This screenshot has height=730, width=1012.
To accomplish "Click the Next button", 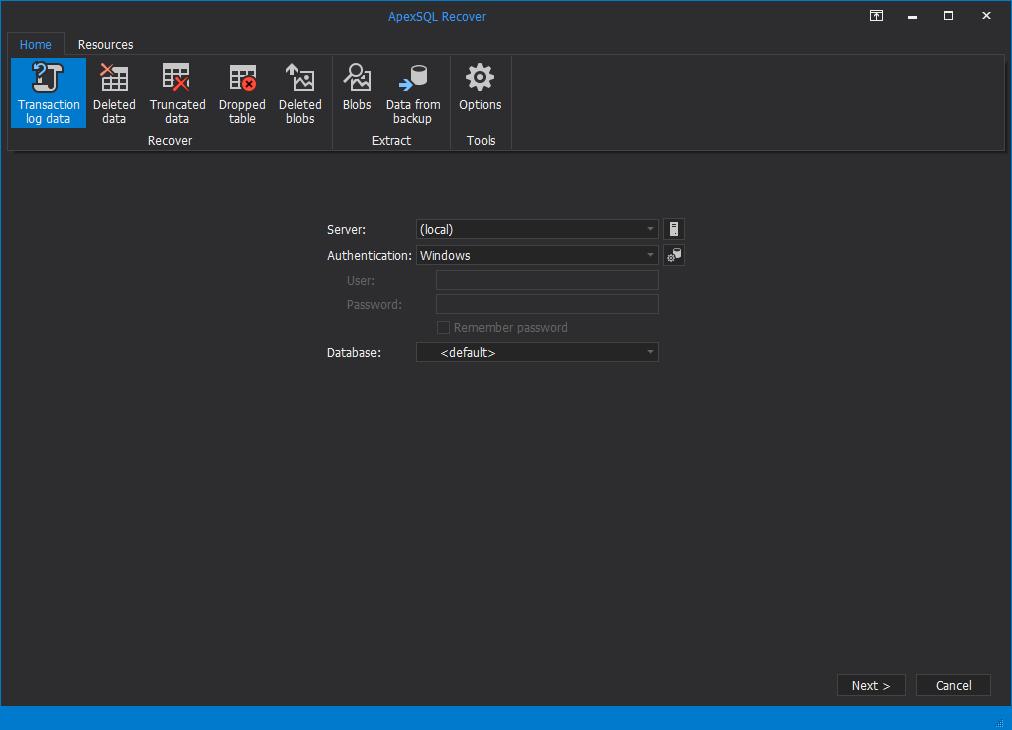I will 871,685.
